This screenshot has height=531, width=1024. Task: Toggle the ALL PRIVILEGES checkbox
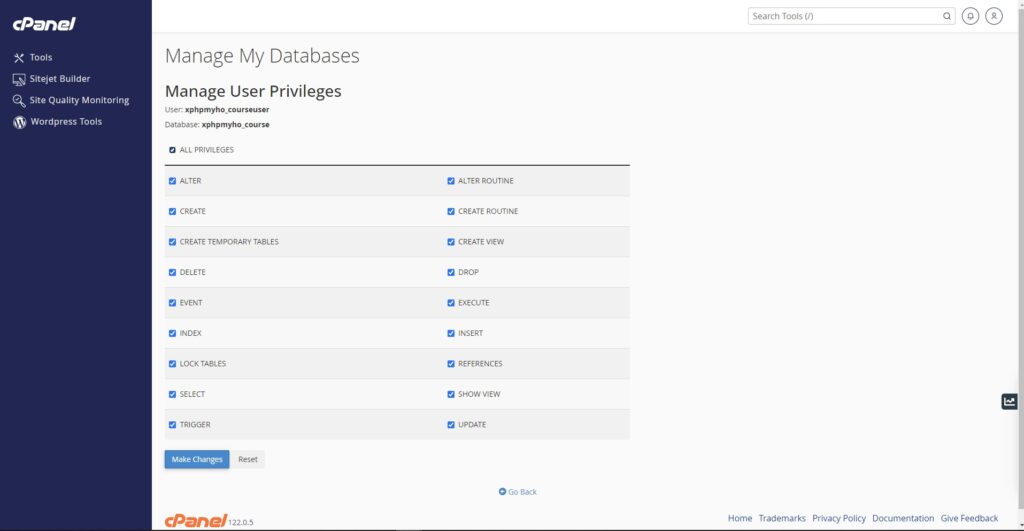click(172, 150)
